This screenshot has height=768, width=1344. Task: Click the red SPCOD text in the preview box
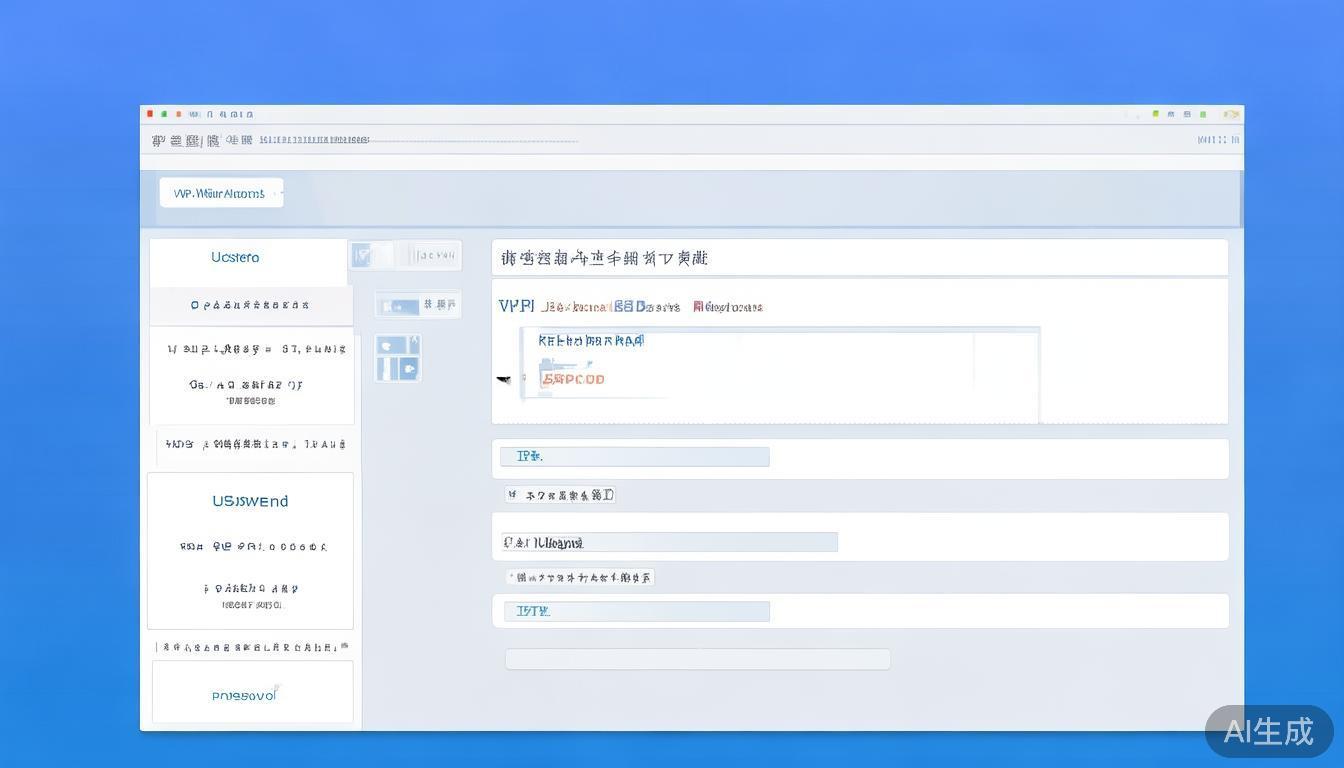click(x=573, y=379)
